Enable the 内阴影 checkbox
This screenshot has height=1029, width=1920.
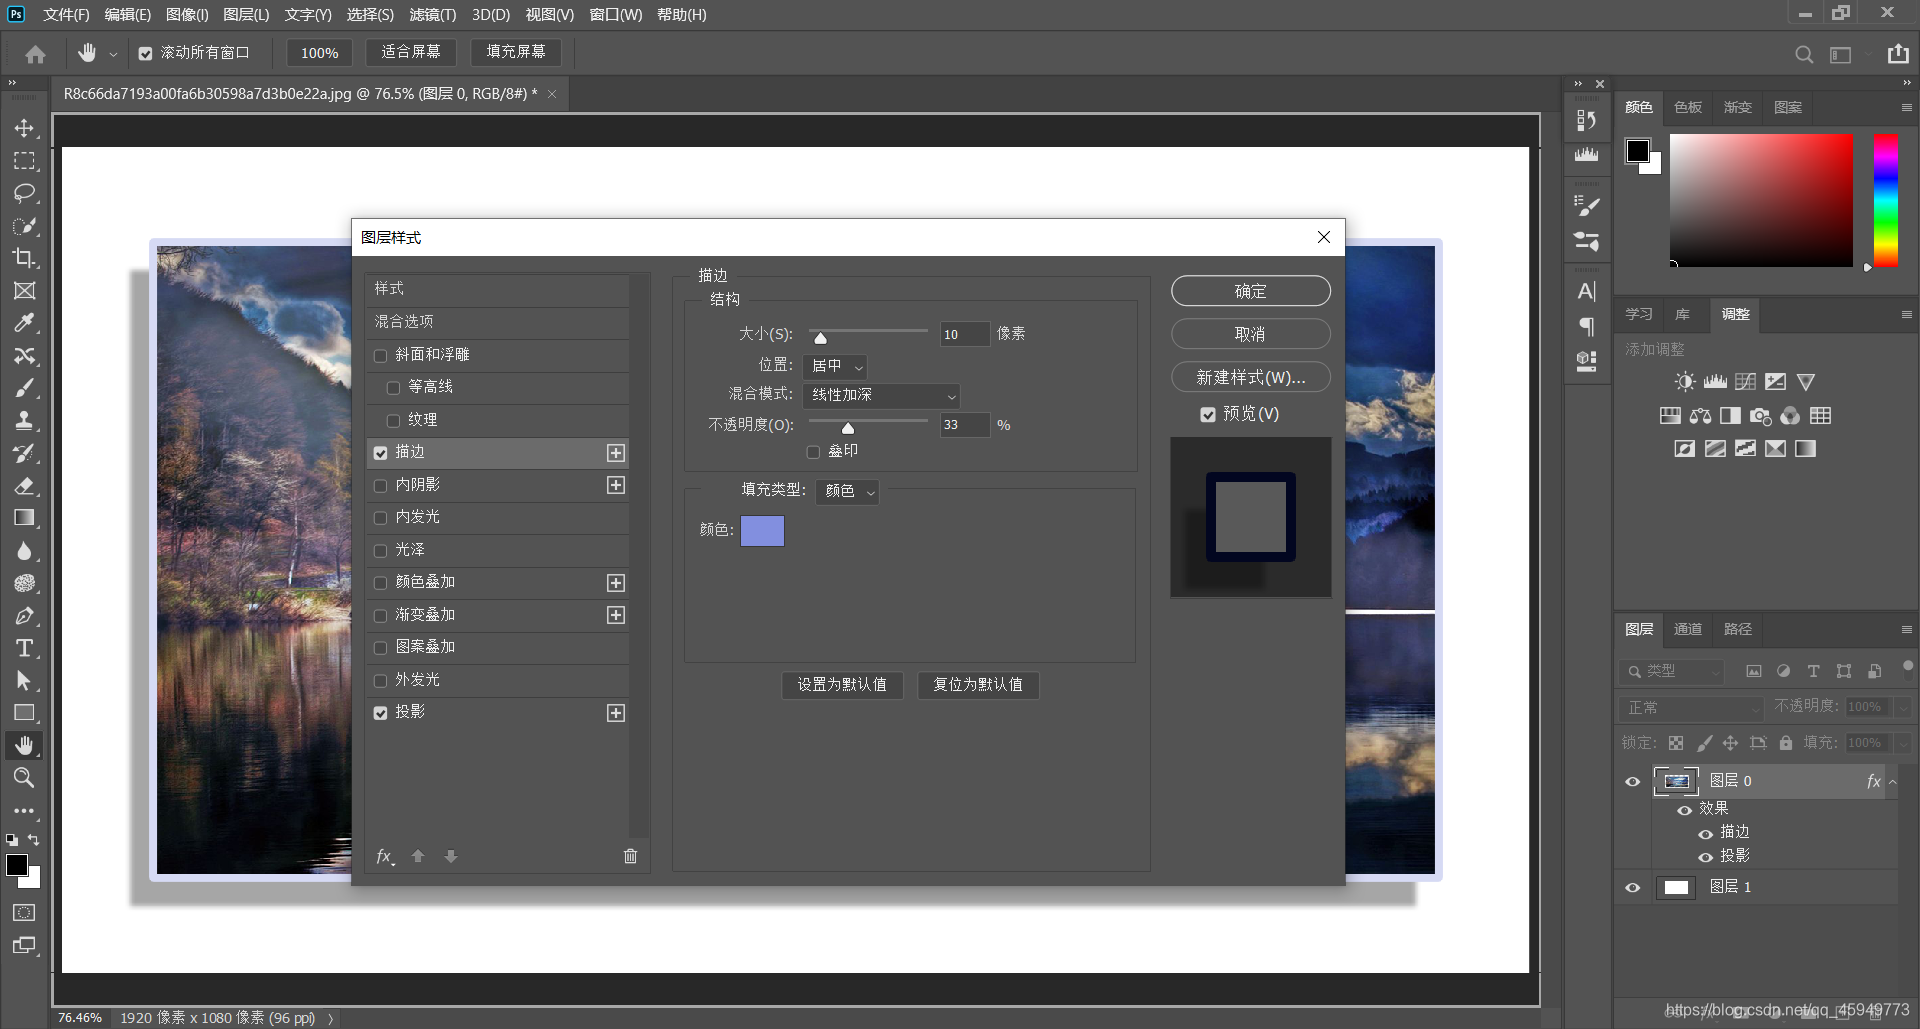380,486
